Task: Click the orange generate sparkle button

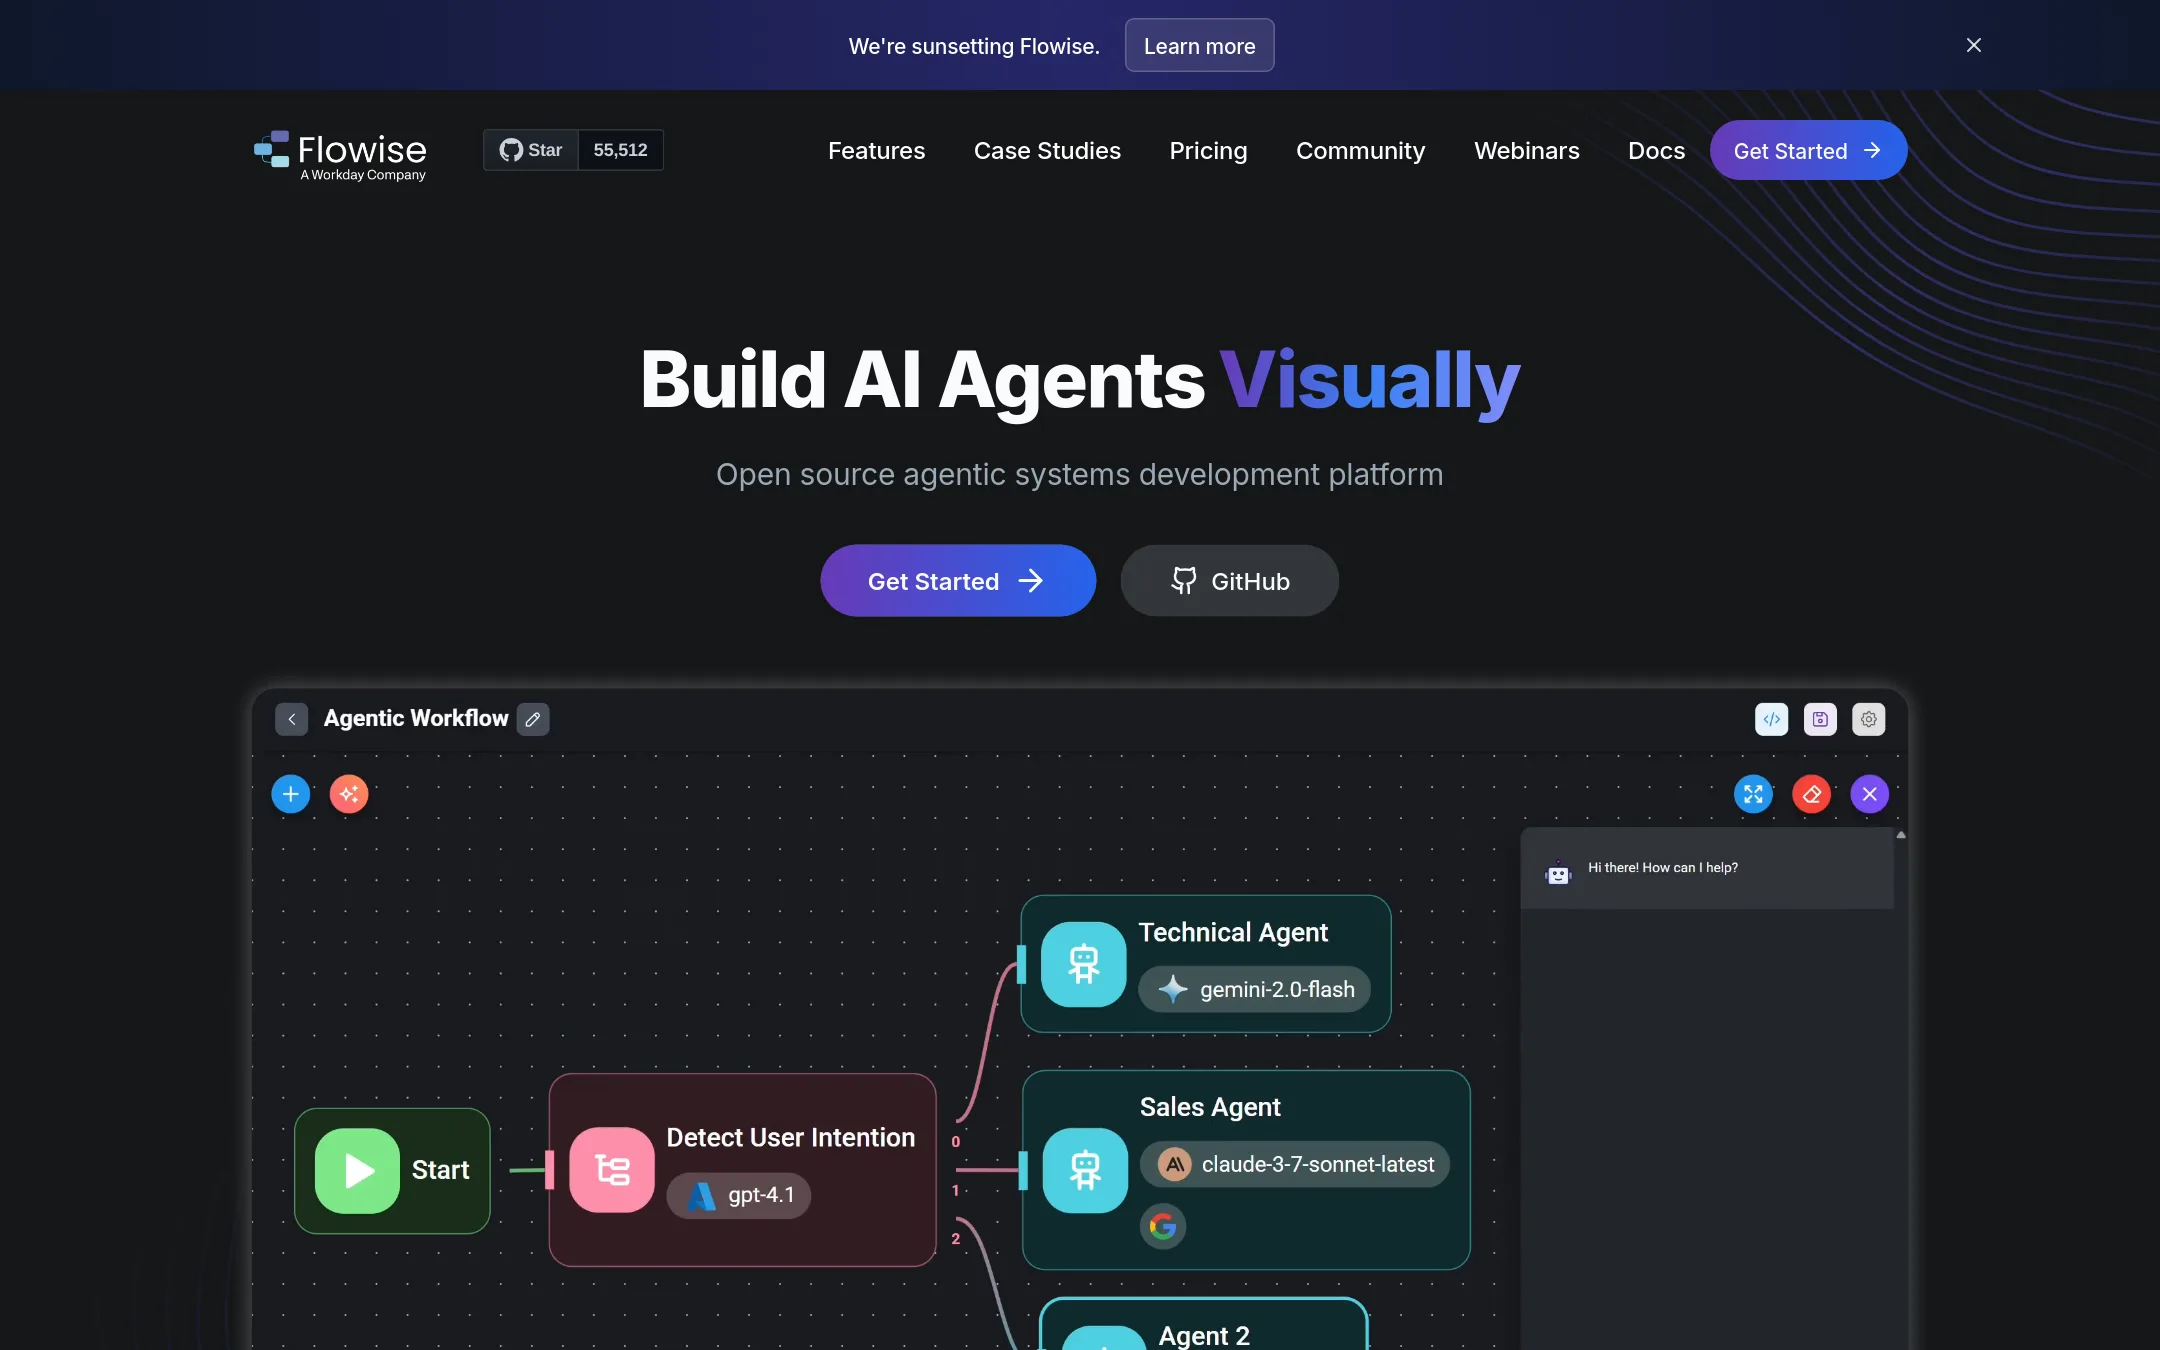Action: coord(349,794)
